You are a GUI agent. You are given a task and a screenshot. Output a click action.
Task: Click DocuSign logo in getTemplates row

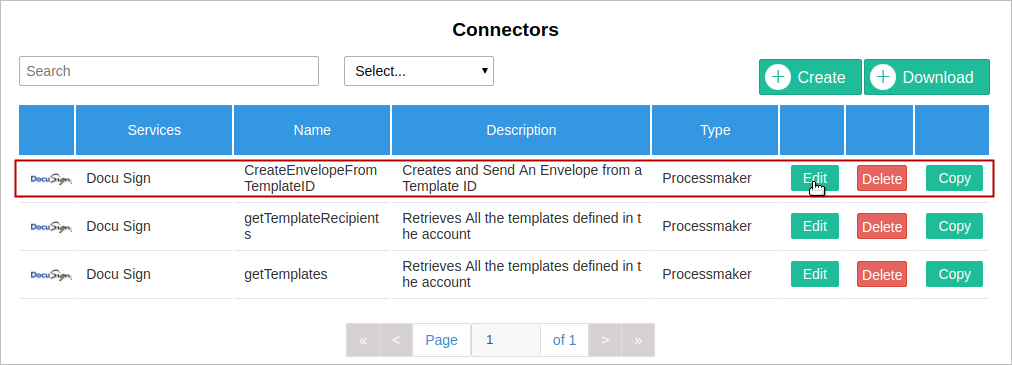tap(51, 275)
